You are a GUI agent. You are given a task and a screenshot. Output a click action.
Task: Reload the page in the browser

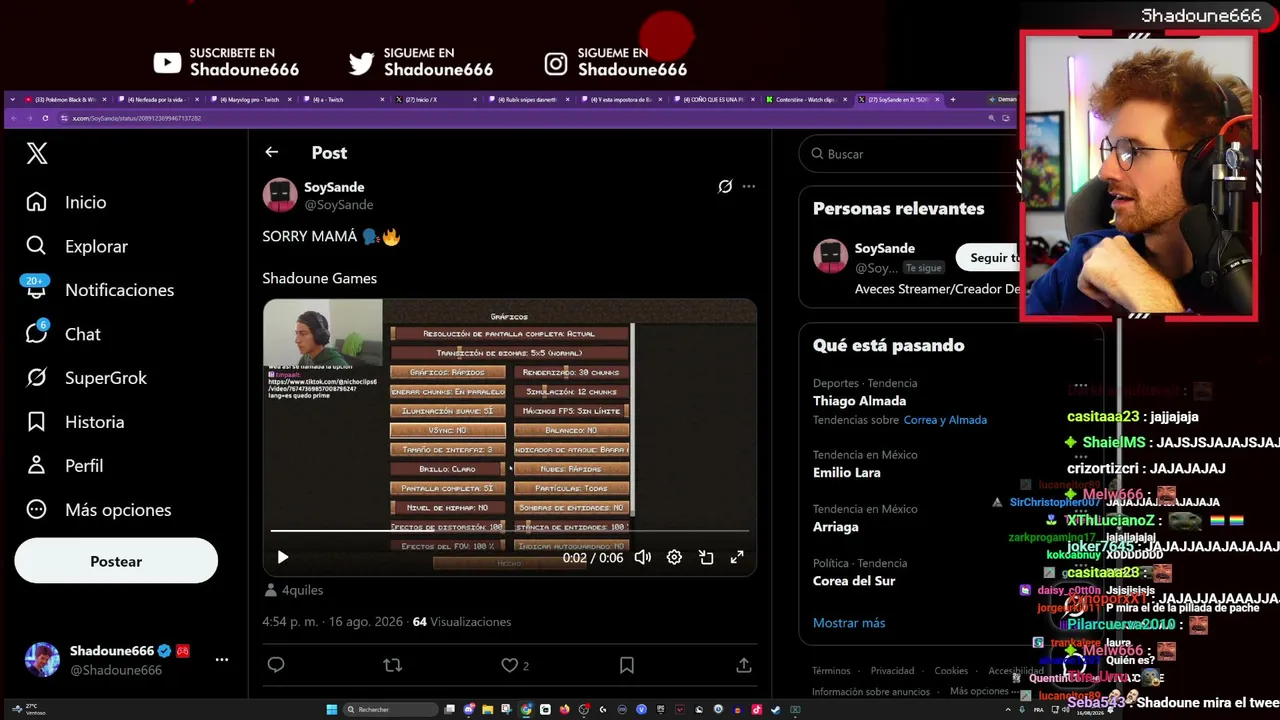coord(45,118)
